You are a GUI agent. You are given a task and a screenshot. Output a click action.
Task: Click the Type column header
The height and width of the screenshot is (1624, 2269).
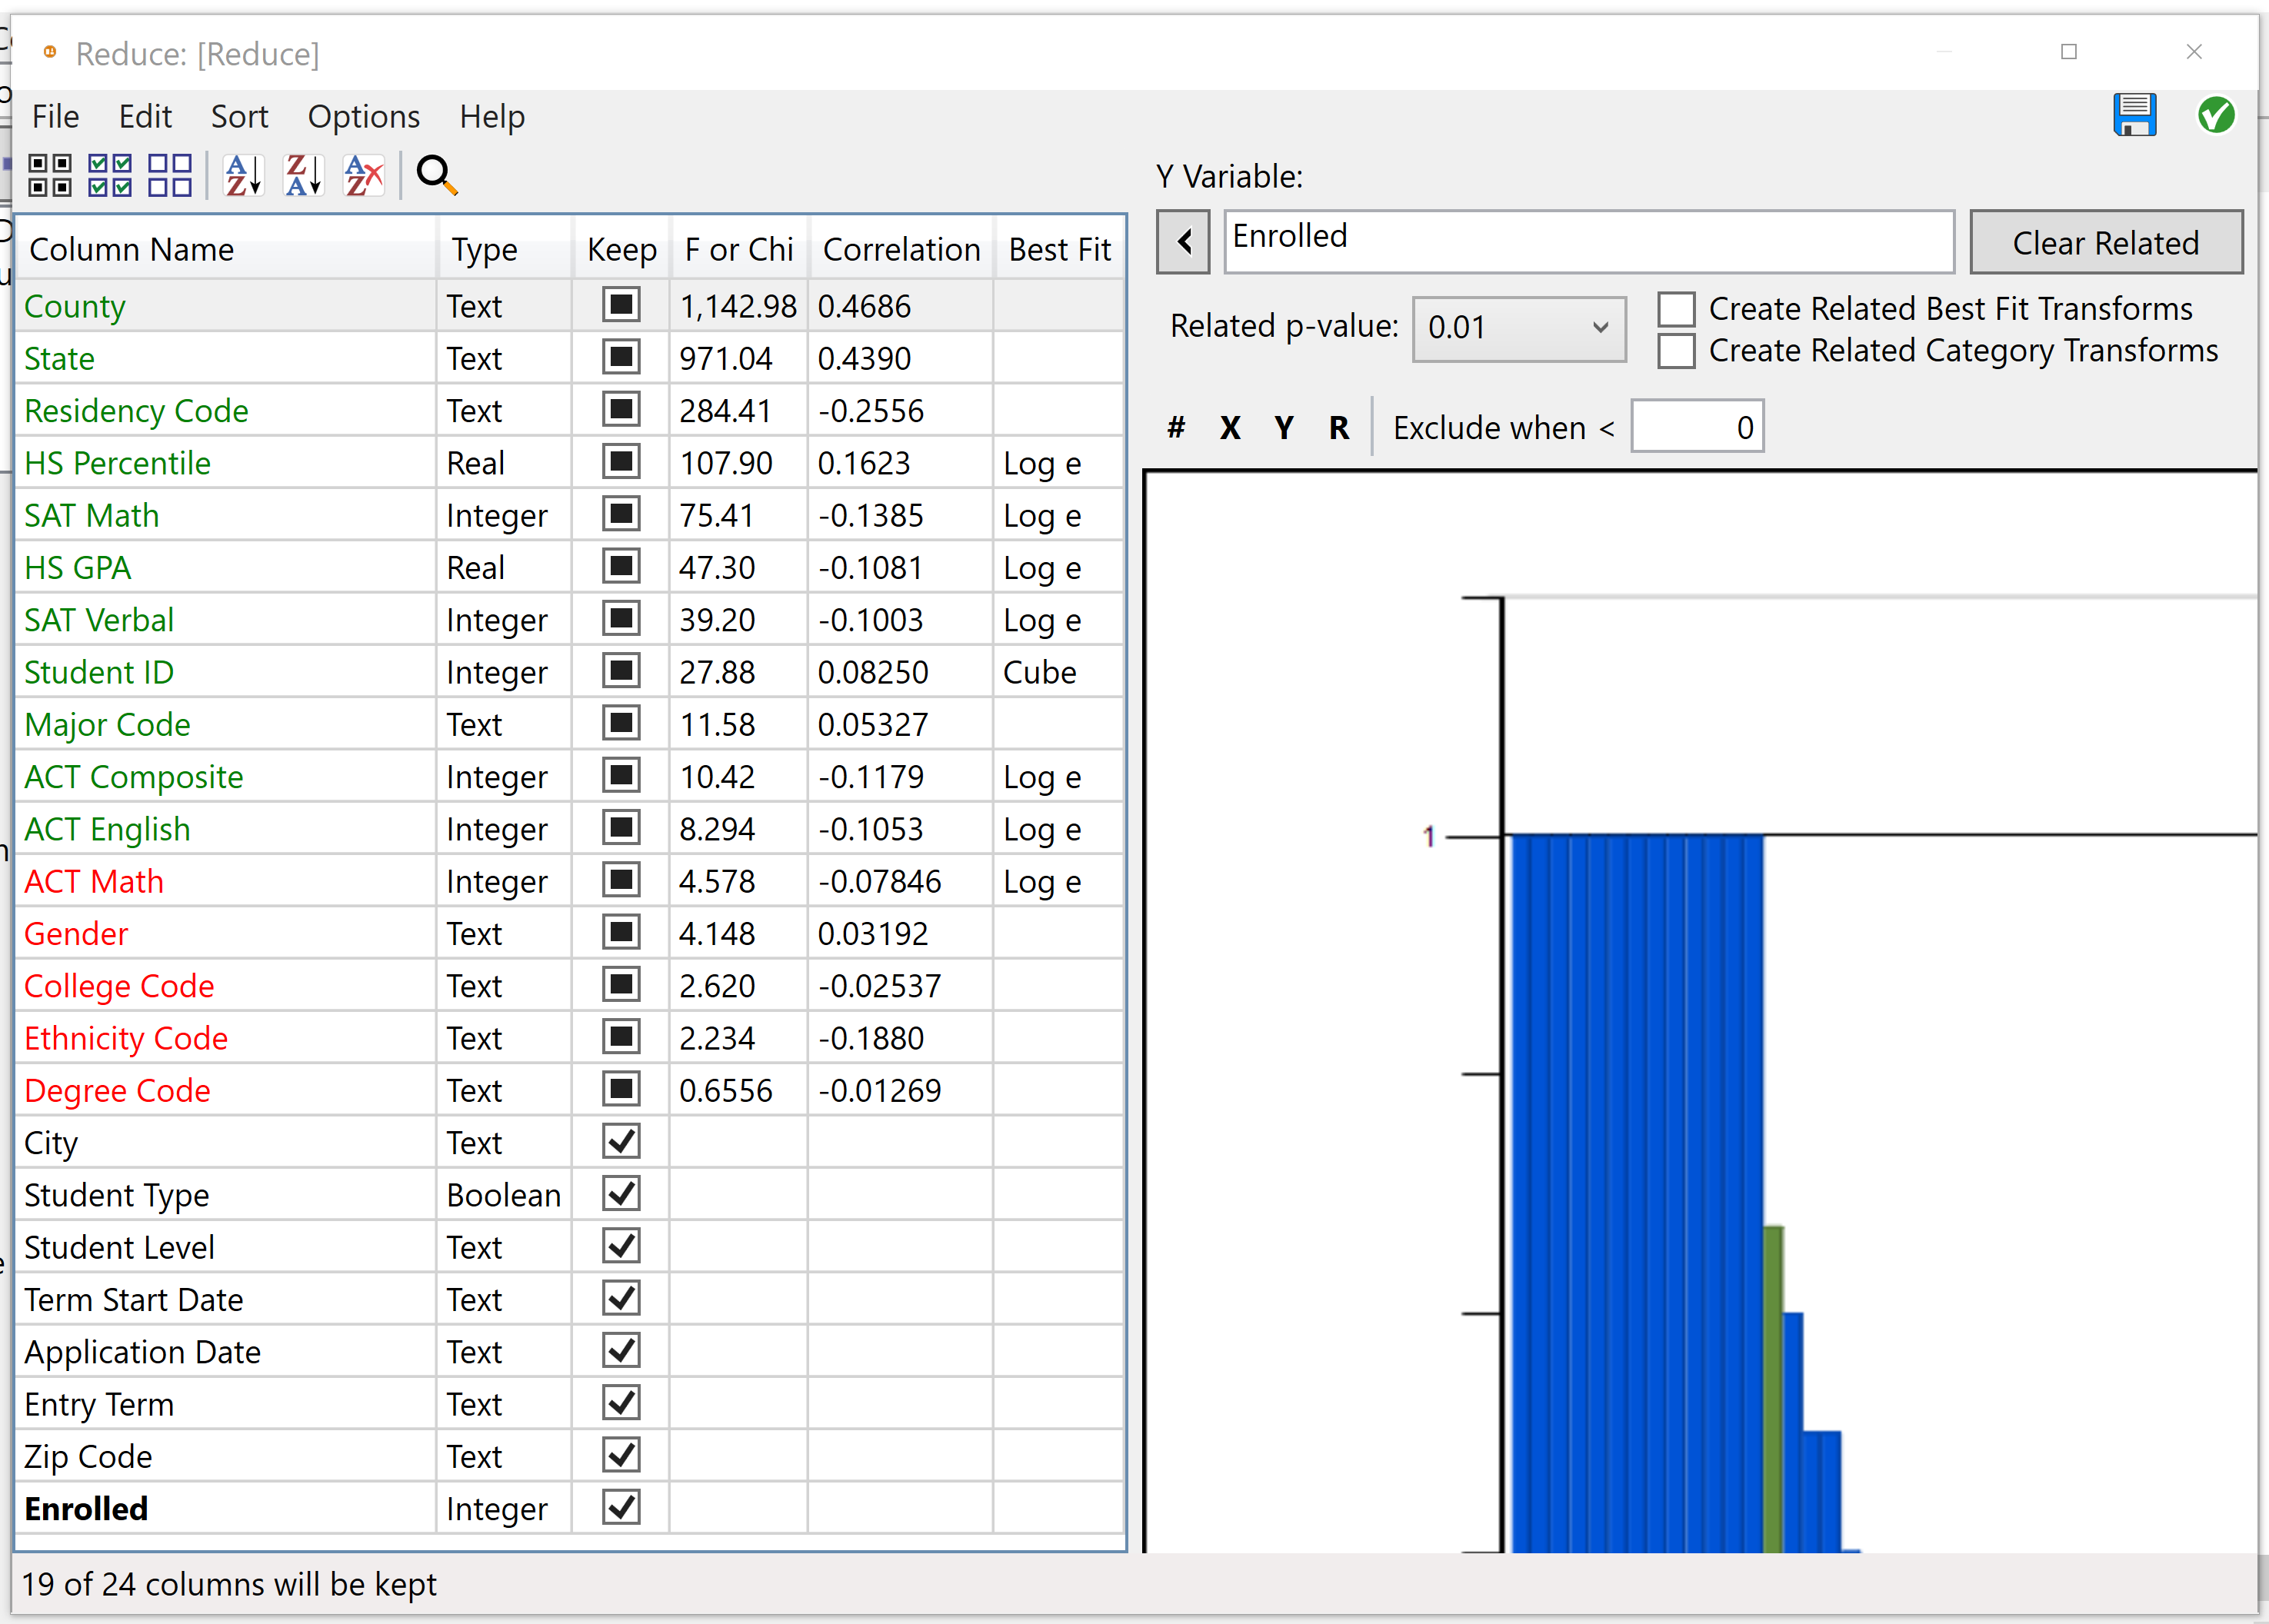click(x=504, y=249)
